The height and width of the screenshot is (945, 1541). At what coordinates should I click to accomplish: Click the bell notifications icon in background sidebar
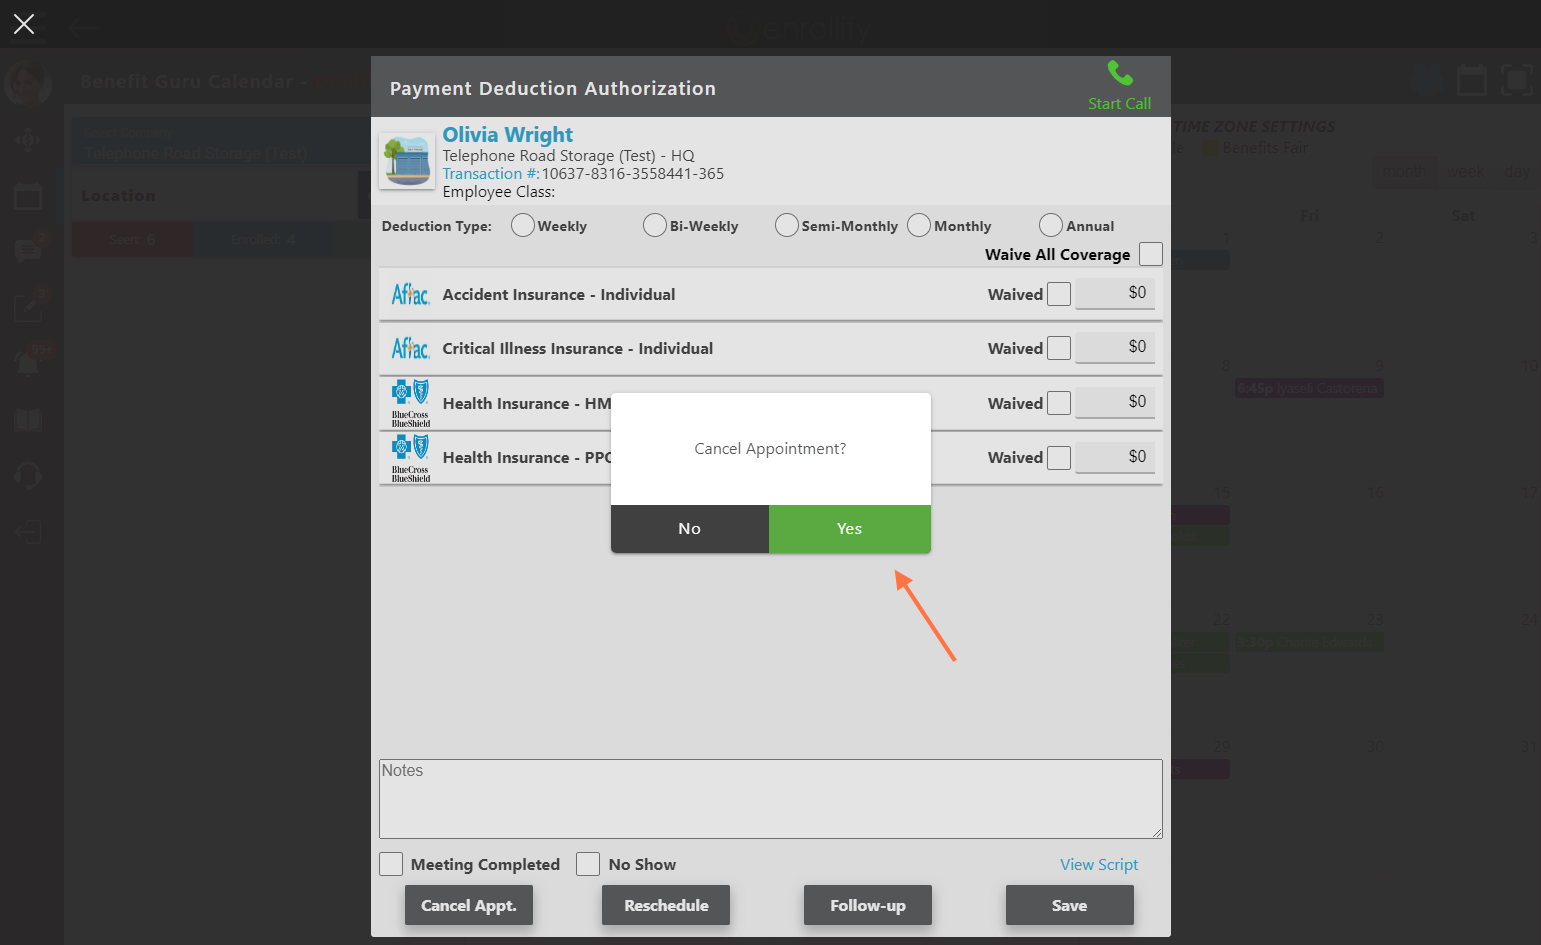(x=28, y=363)
